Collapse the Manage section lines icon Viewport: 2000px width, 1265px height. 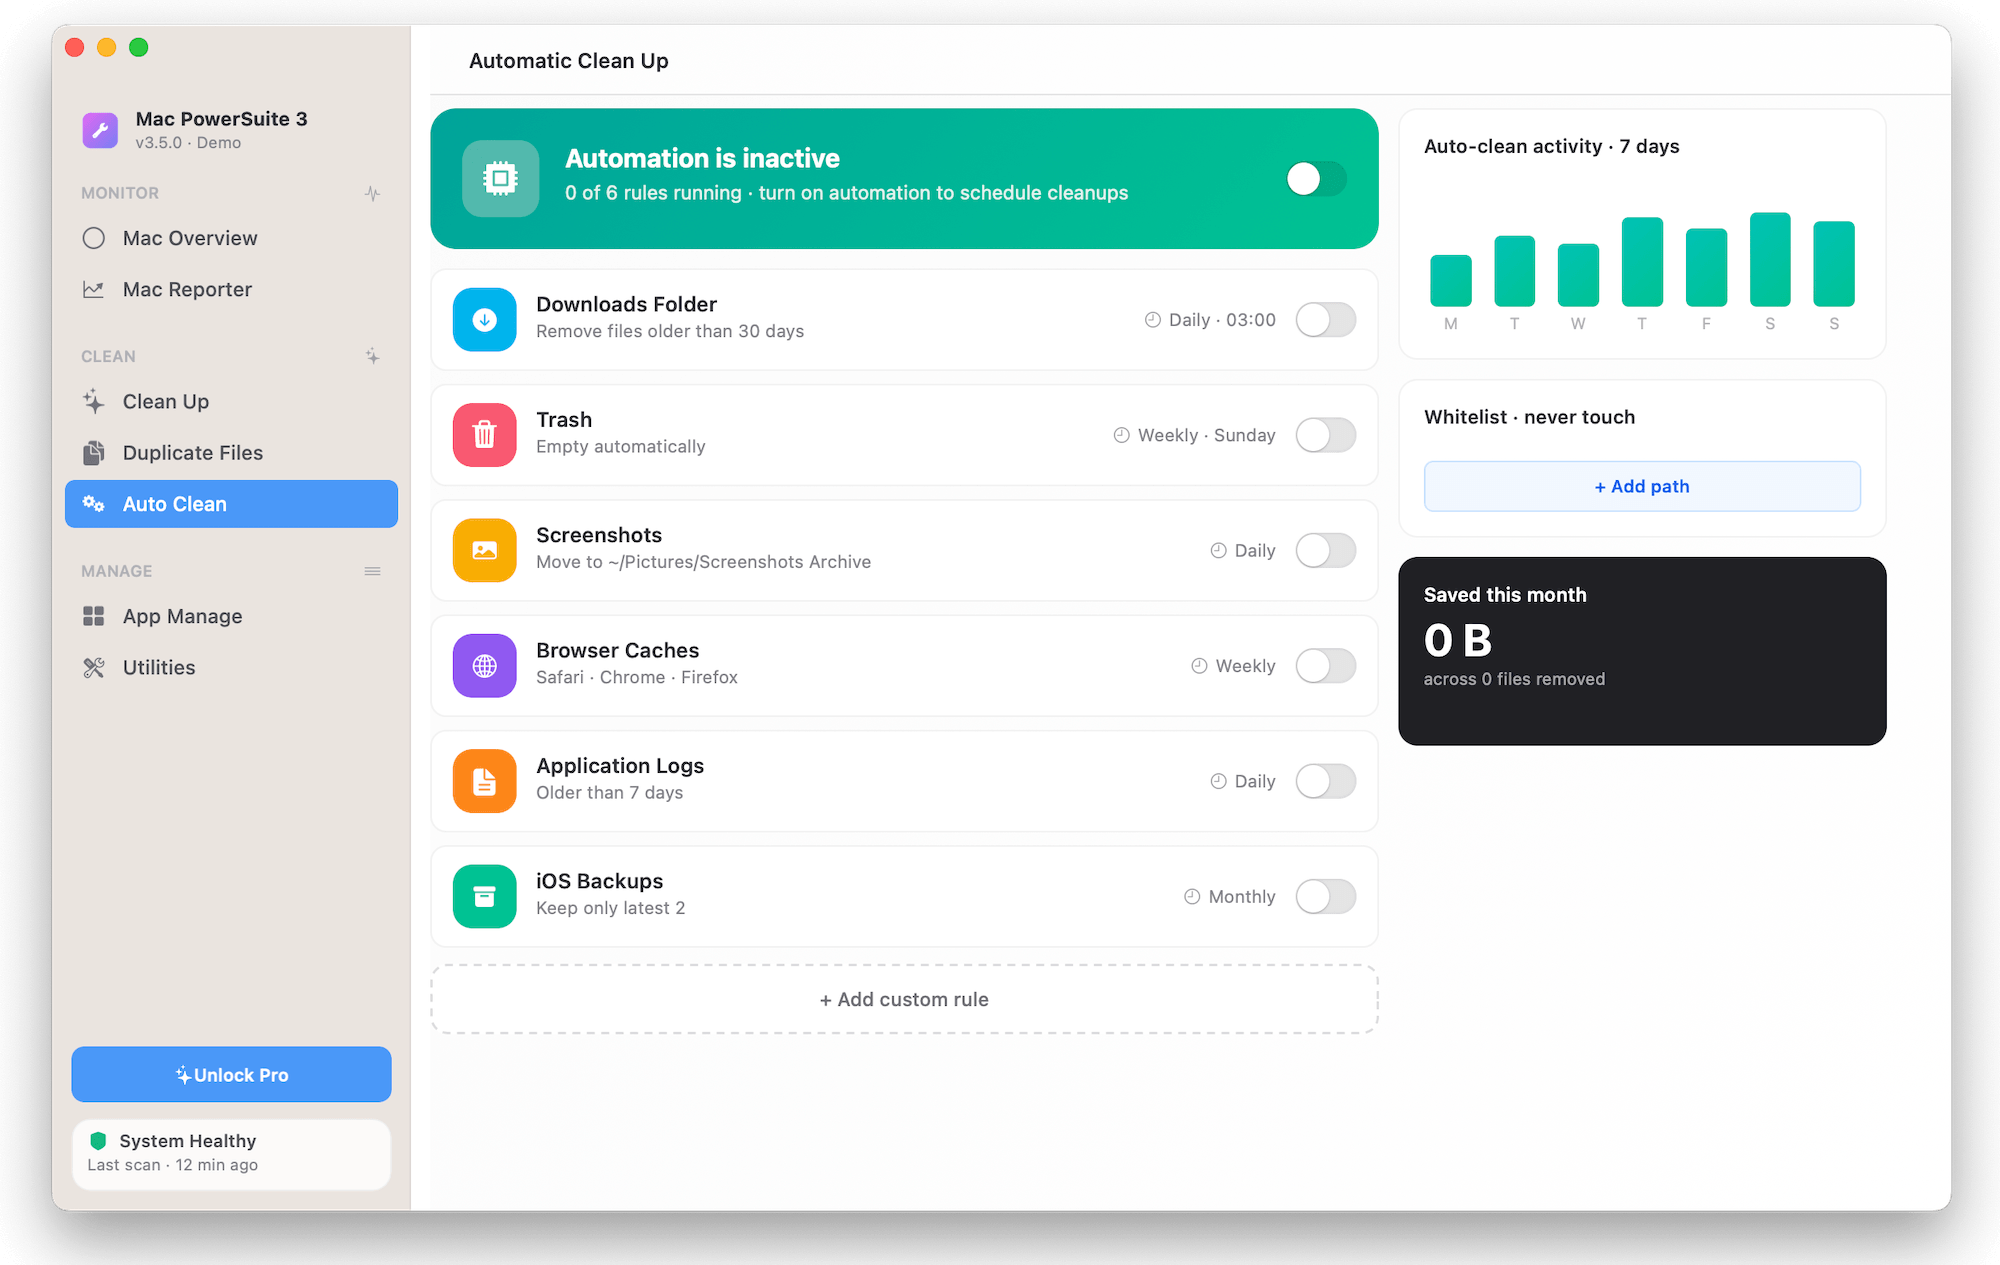click(x=372, y=571)
